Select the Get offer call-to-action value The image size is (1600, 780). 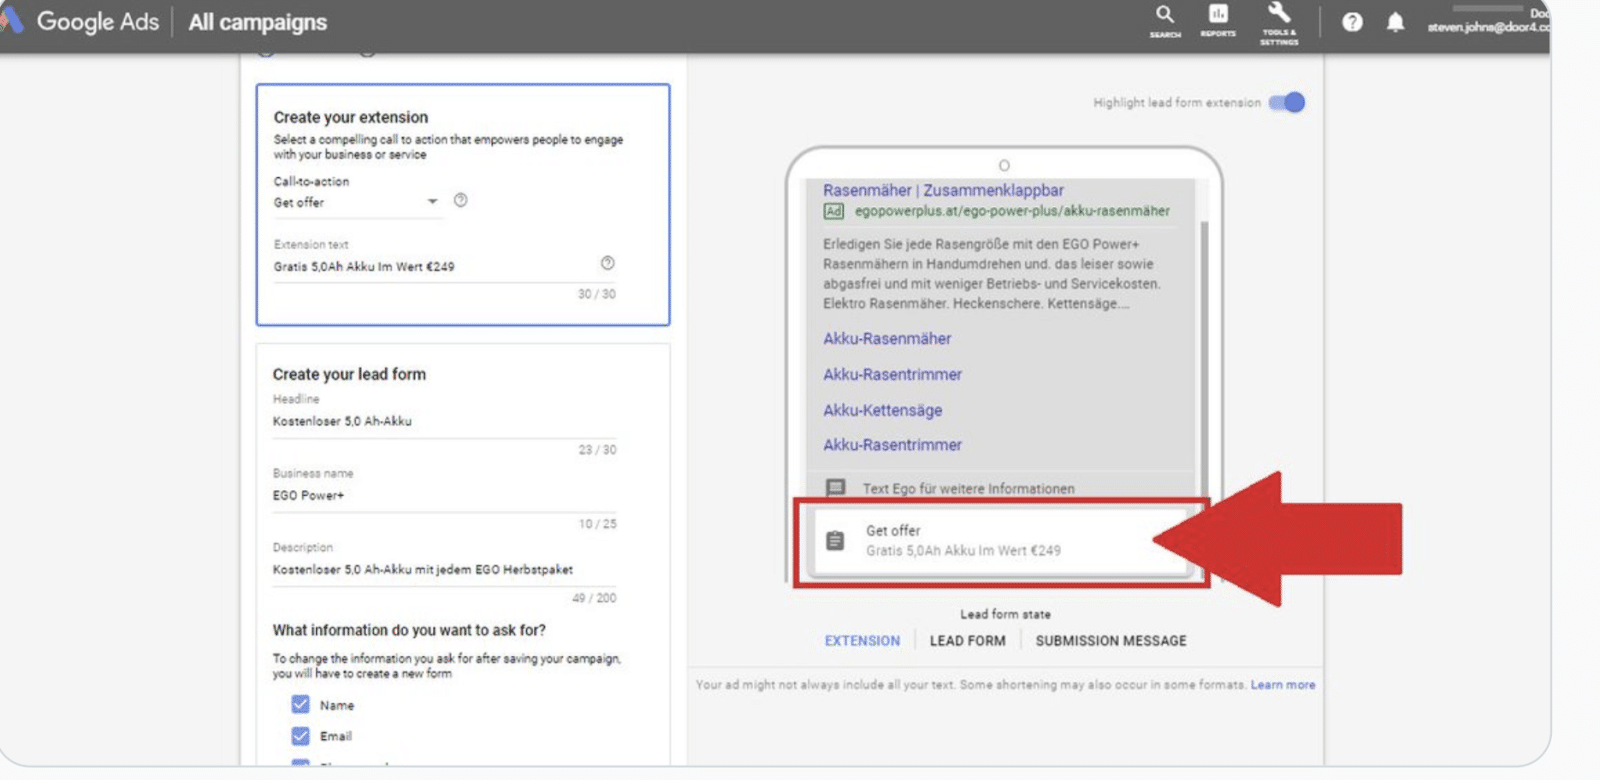[x=299, y=203]
